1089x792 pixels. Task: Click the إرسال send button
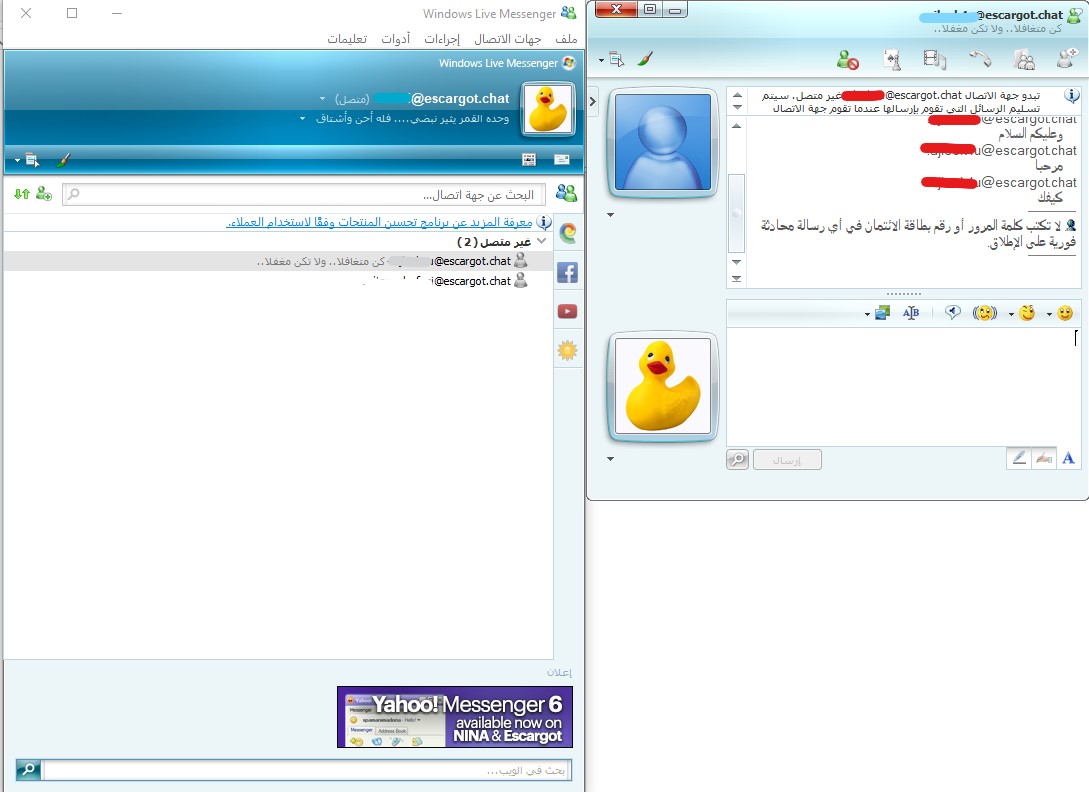click(787, 460)
